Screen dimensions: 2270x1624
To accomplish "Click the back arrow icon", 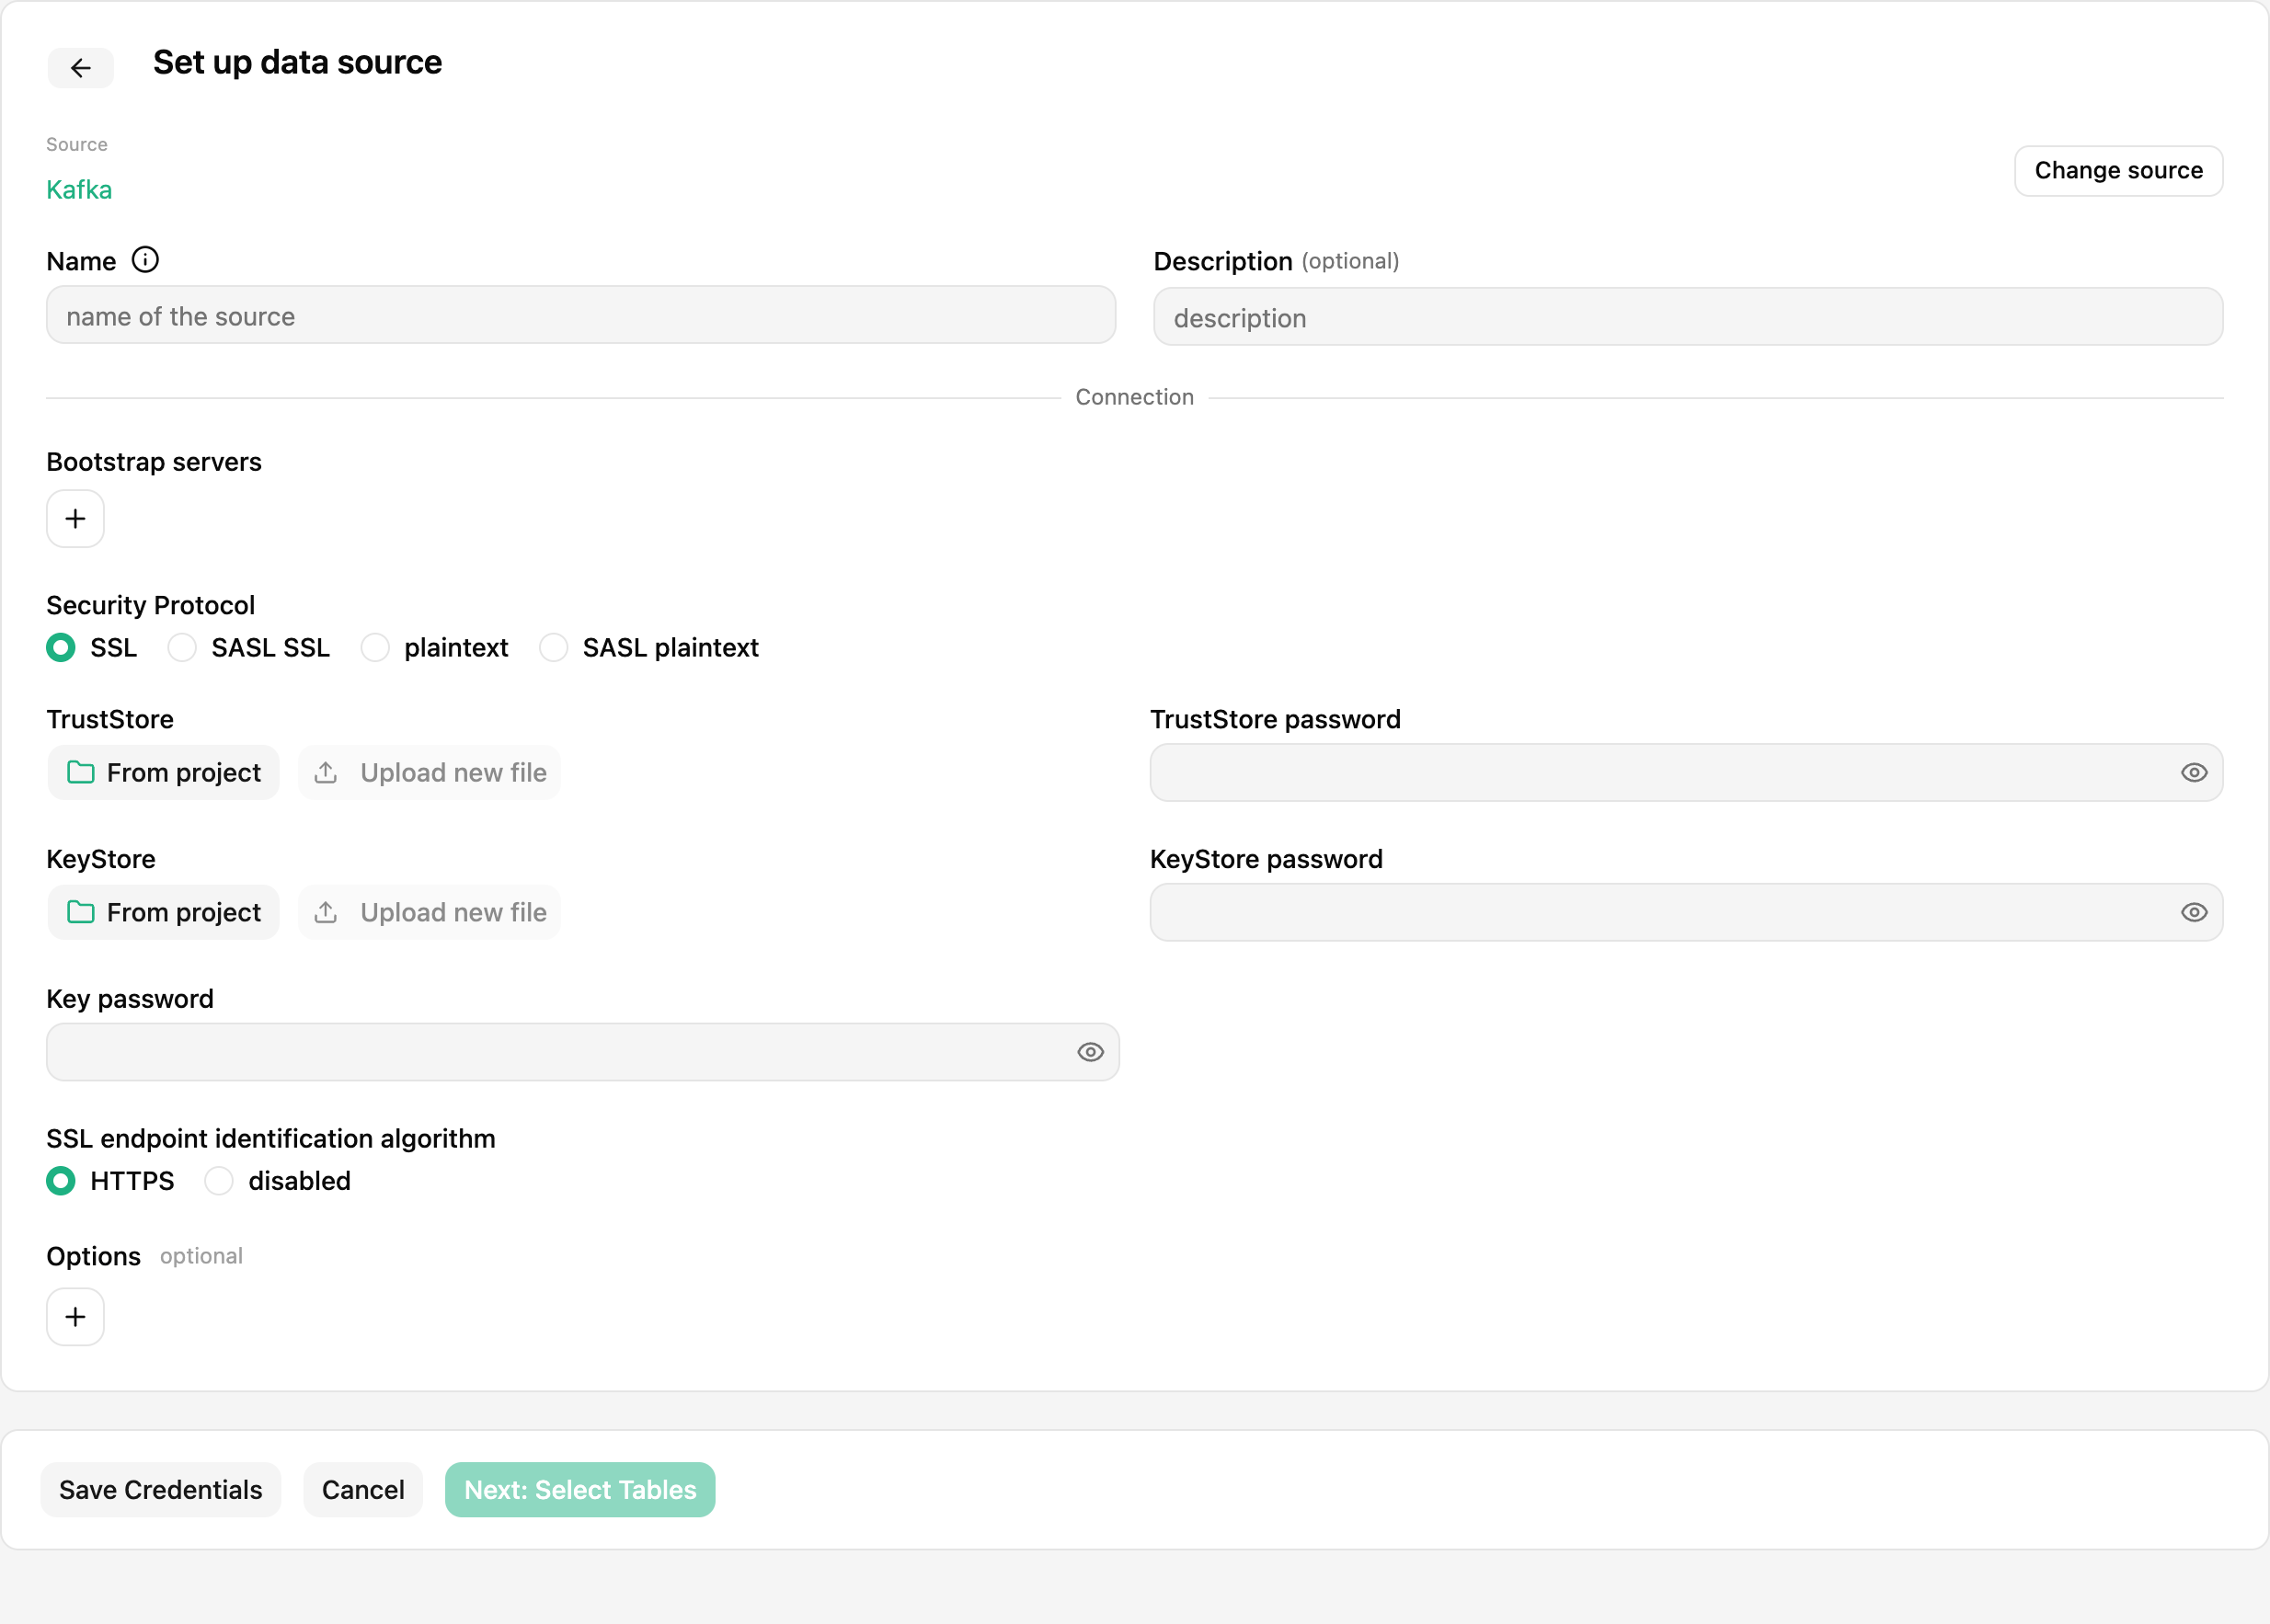I will click(x=80, y=67).
